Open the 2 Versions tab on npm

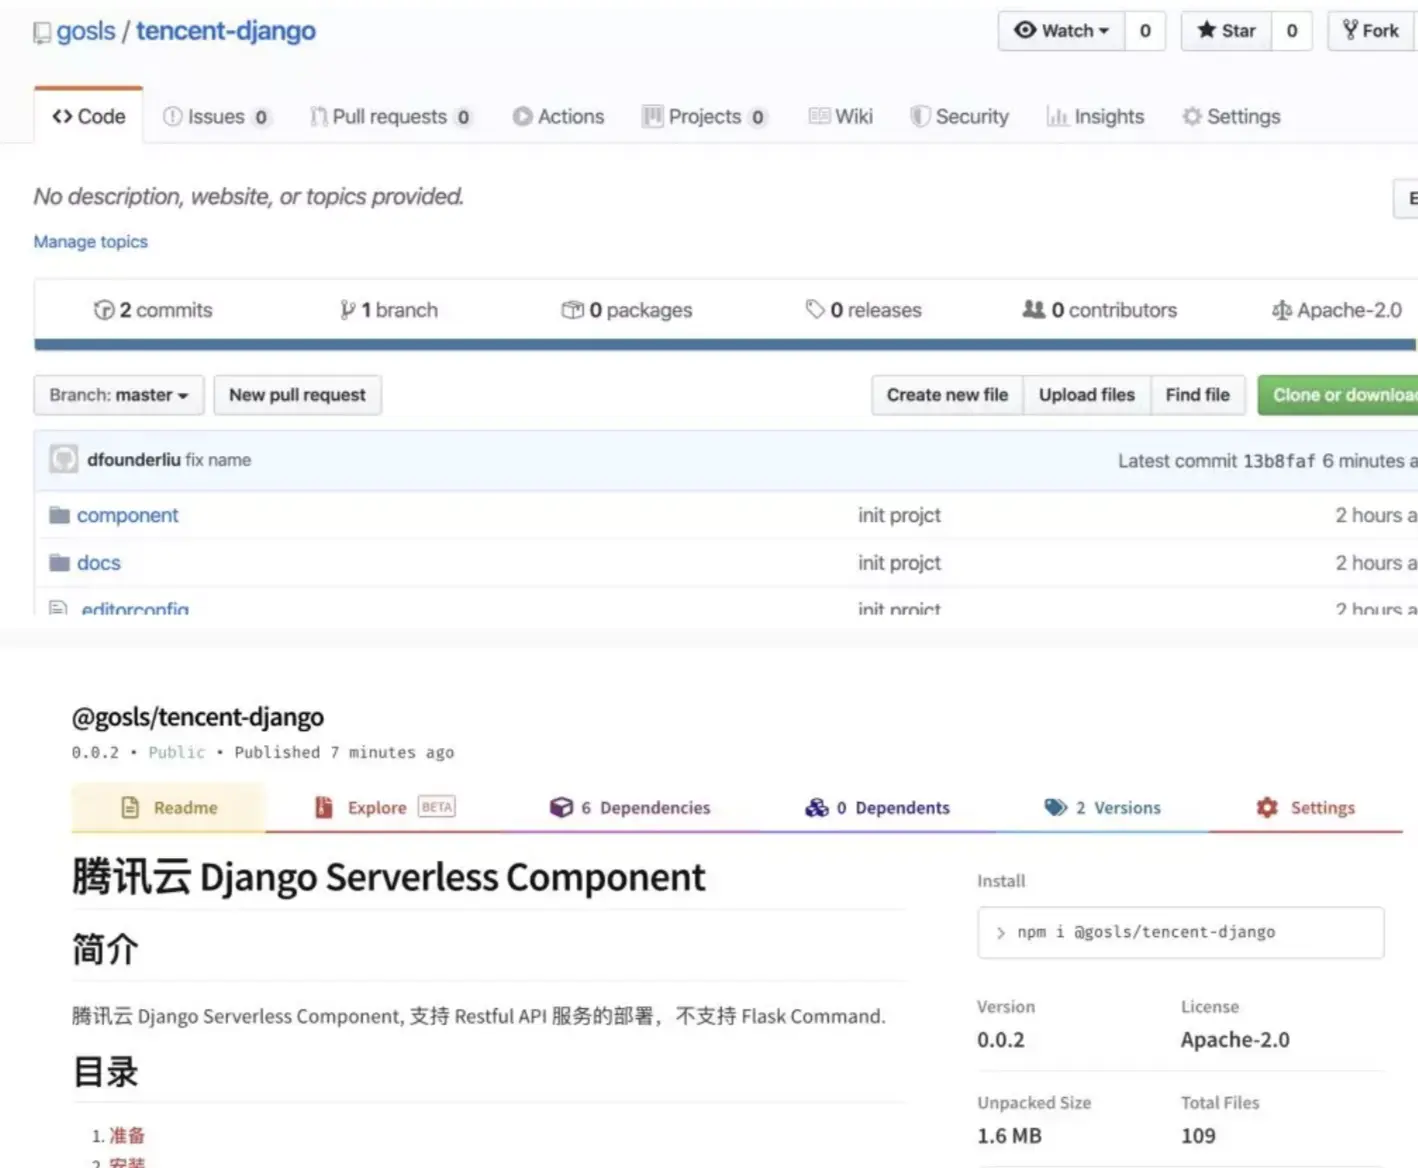1102,807
